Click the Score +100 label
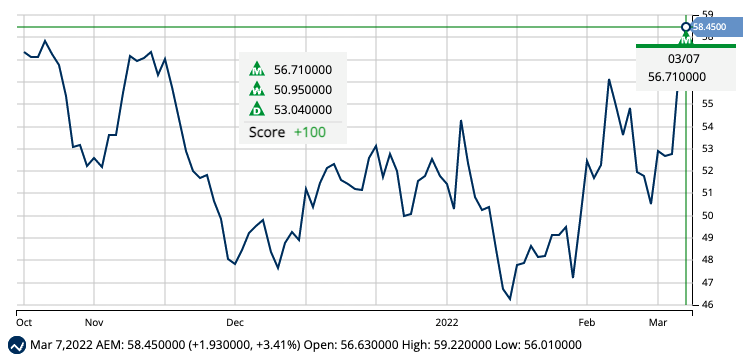 coord(287,133)
